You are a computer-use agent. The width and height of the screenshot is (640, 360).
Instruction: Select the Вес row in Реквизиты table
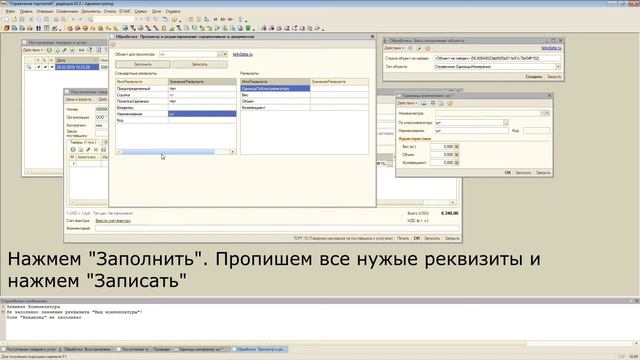304,95
